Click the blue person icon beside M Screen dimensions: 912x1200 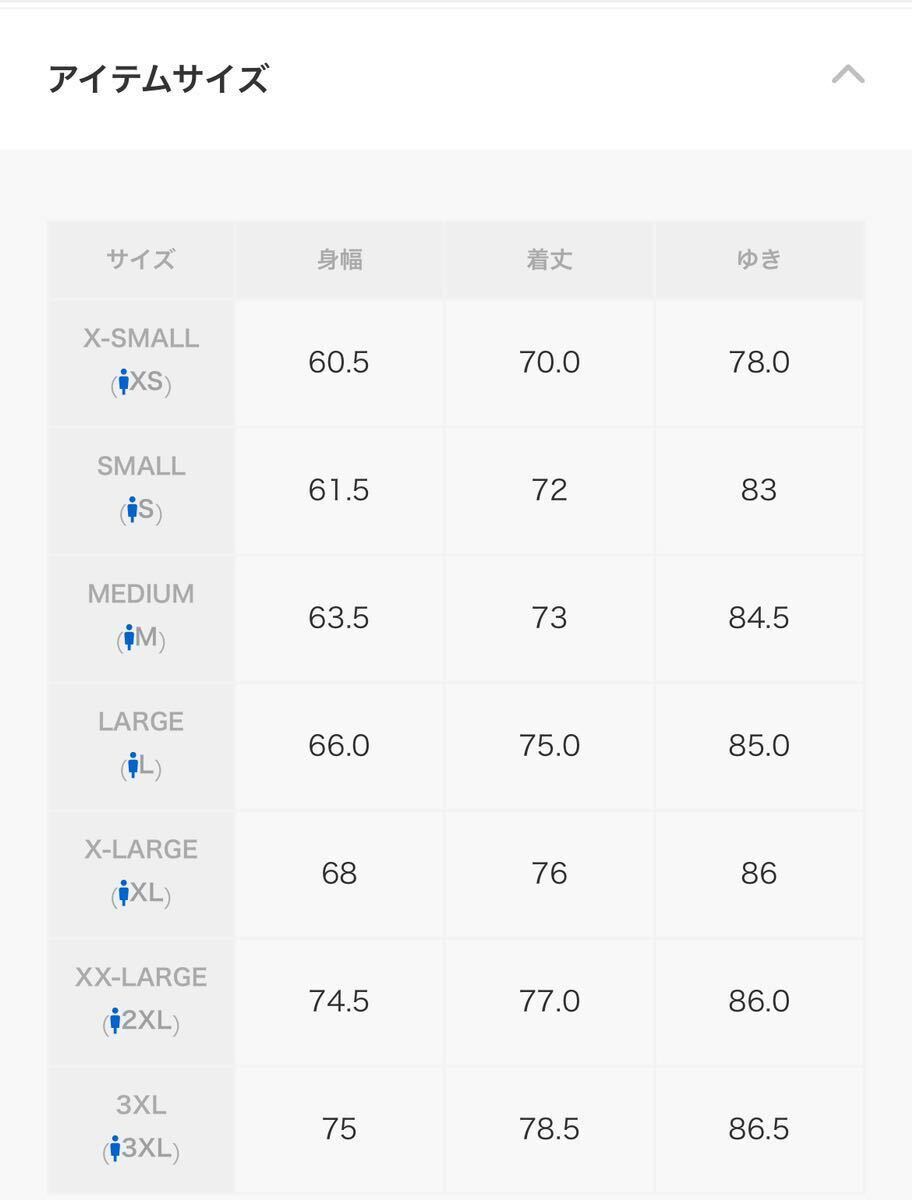pos(128,638)
